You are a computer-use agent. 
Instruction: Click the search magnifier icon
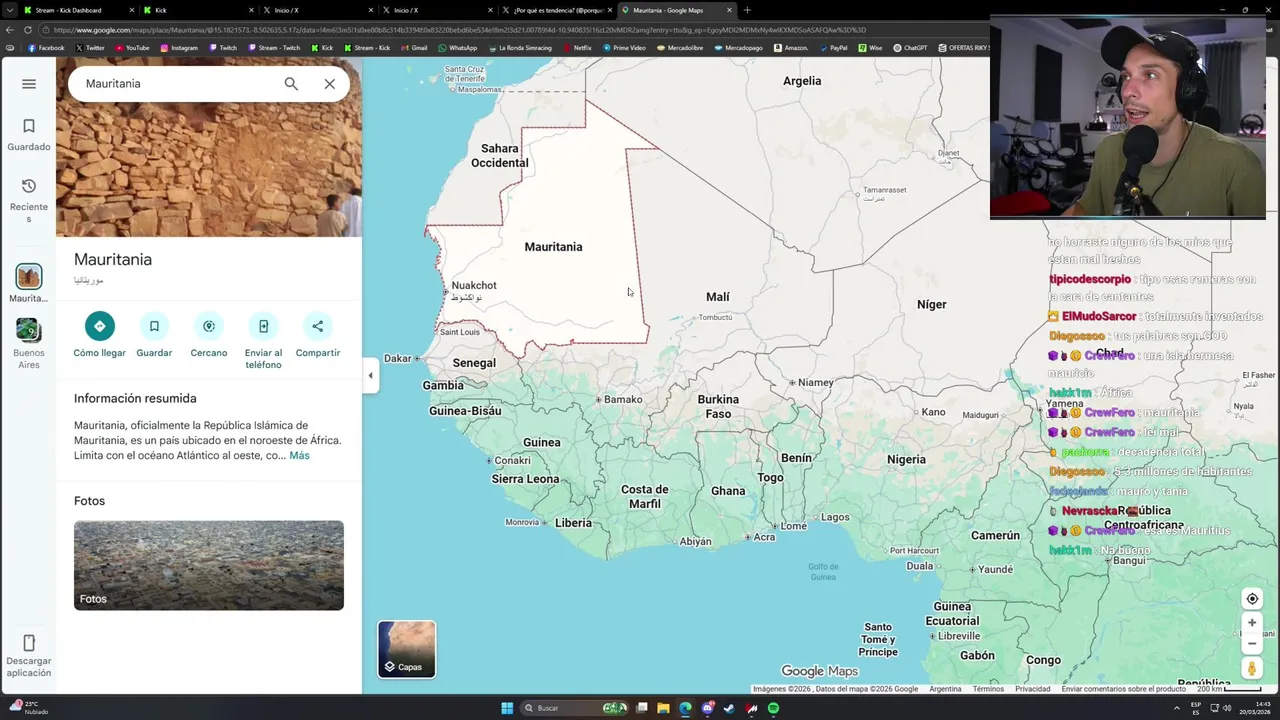pos(291,84)
